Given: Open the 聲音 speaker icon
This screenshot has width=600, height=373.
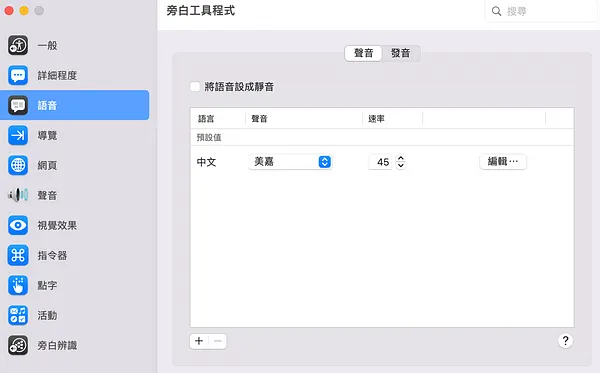Looking at the screenshot, I should coord(18,195).
